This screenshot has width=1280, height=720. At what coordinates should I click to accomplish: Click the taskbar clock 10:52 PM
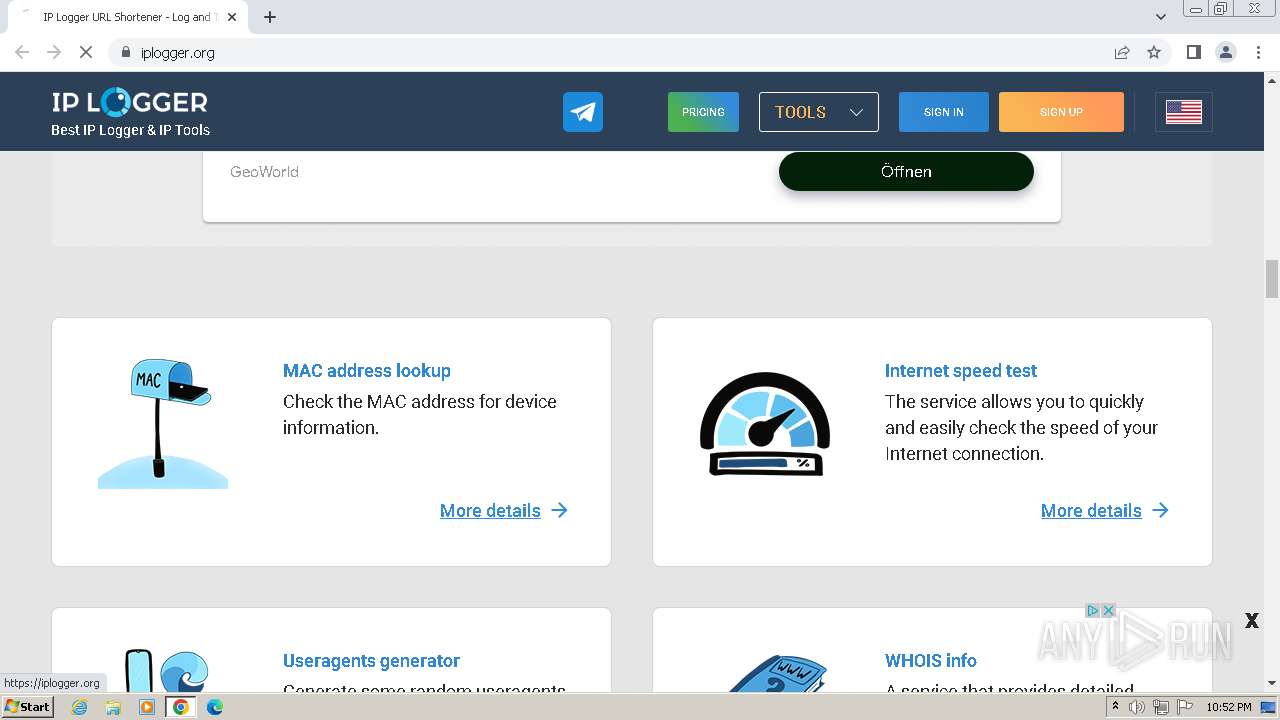1228,707
